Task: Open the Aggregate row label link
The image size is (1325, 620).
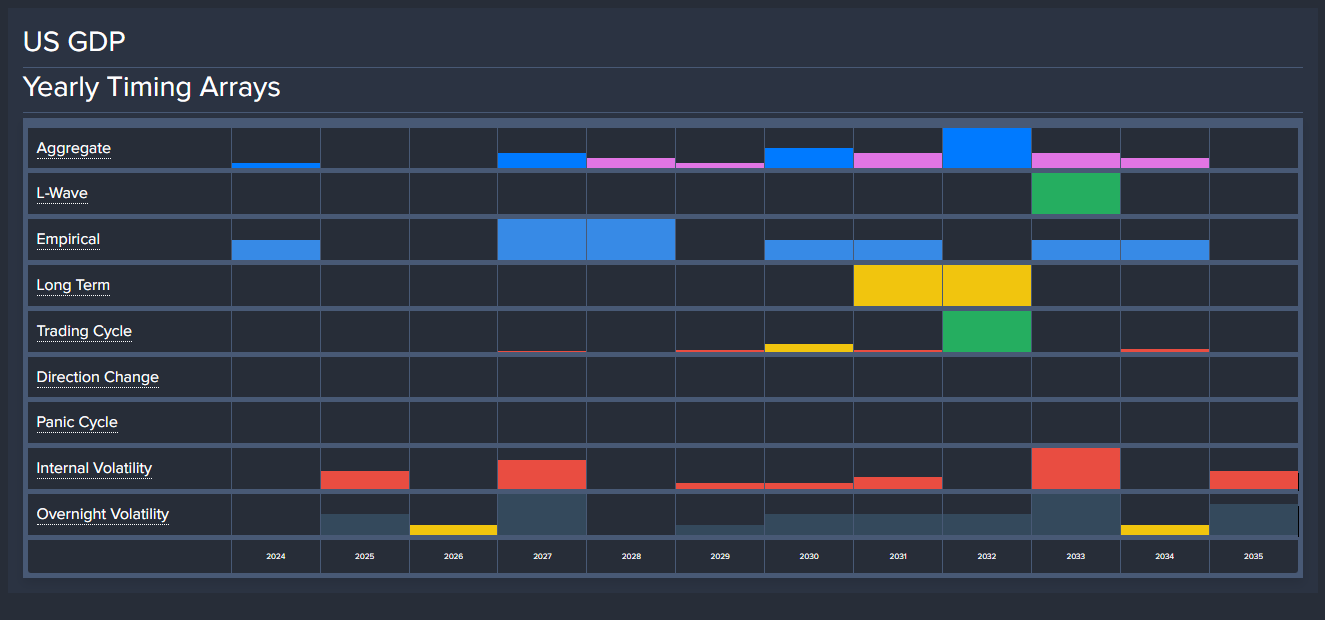Action: tap(74, 149)
